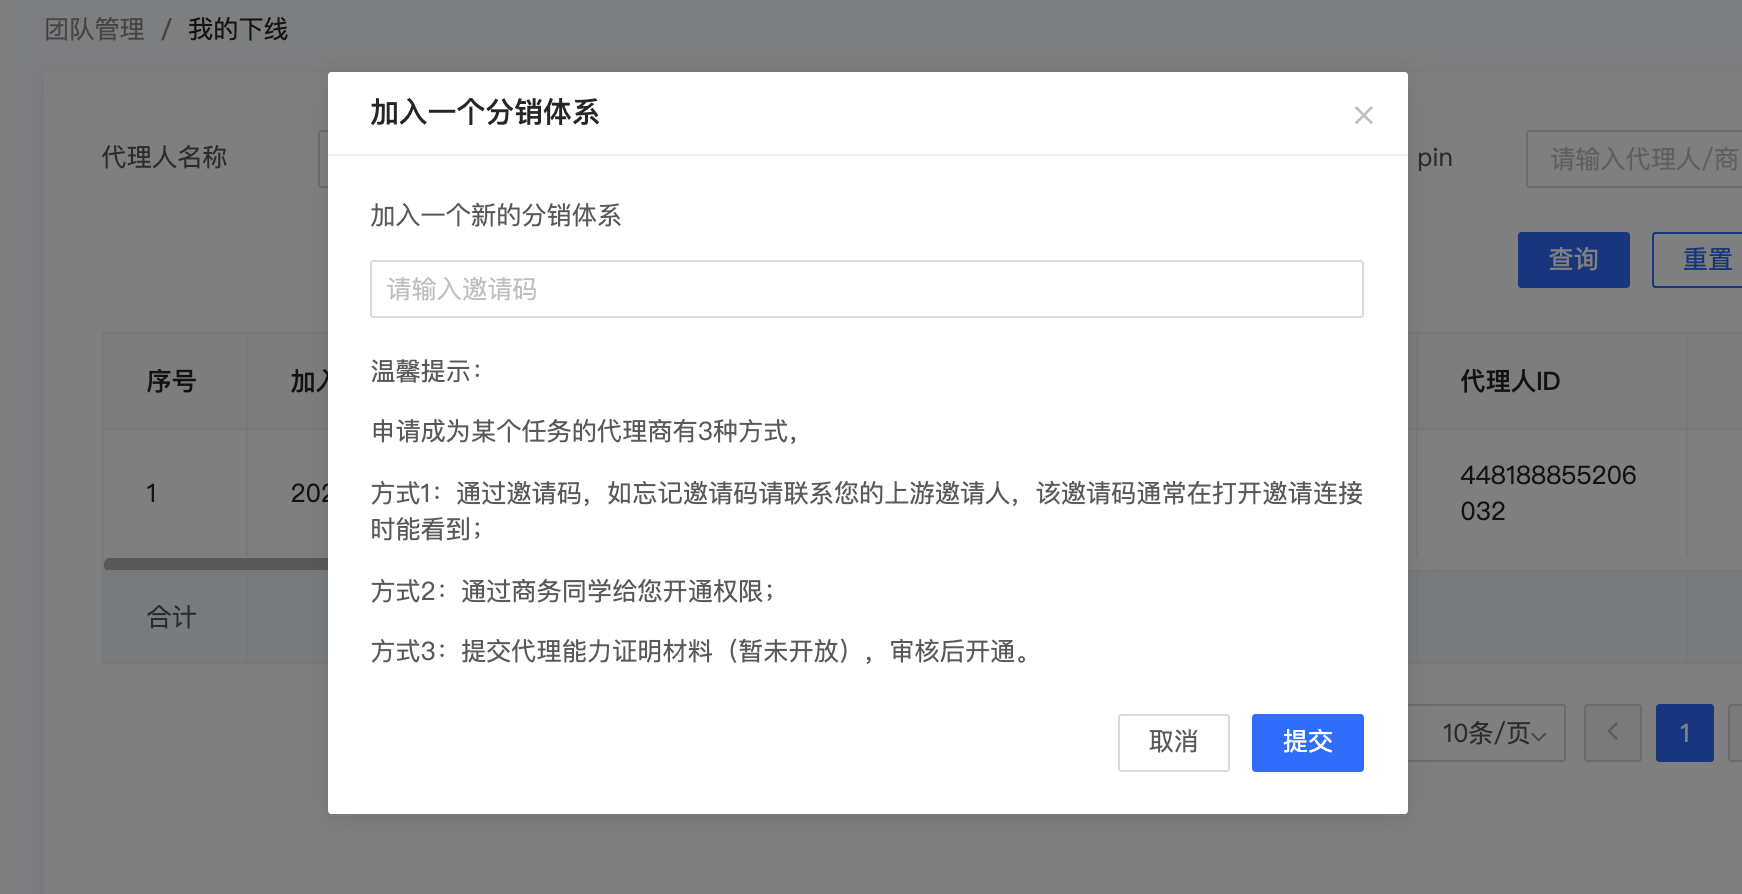
Task: Submit with the 提交 button
Action: [x=1307, y=742]
